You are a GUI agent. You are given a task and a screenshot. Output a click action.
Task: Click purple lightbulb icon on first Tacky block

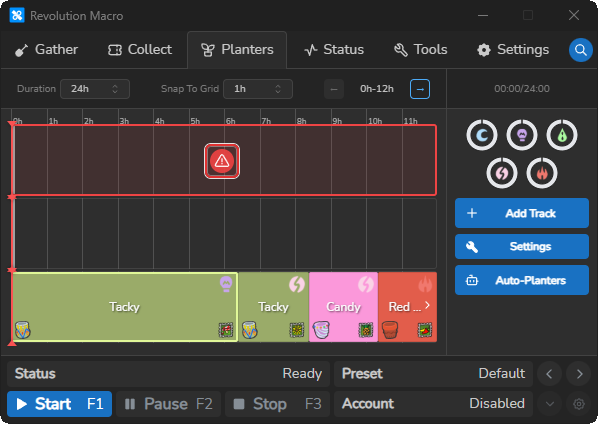pos(226,284)
